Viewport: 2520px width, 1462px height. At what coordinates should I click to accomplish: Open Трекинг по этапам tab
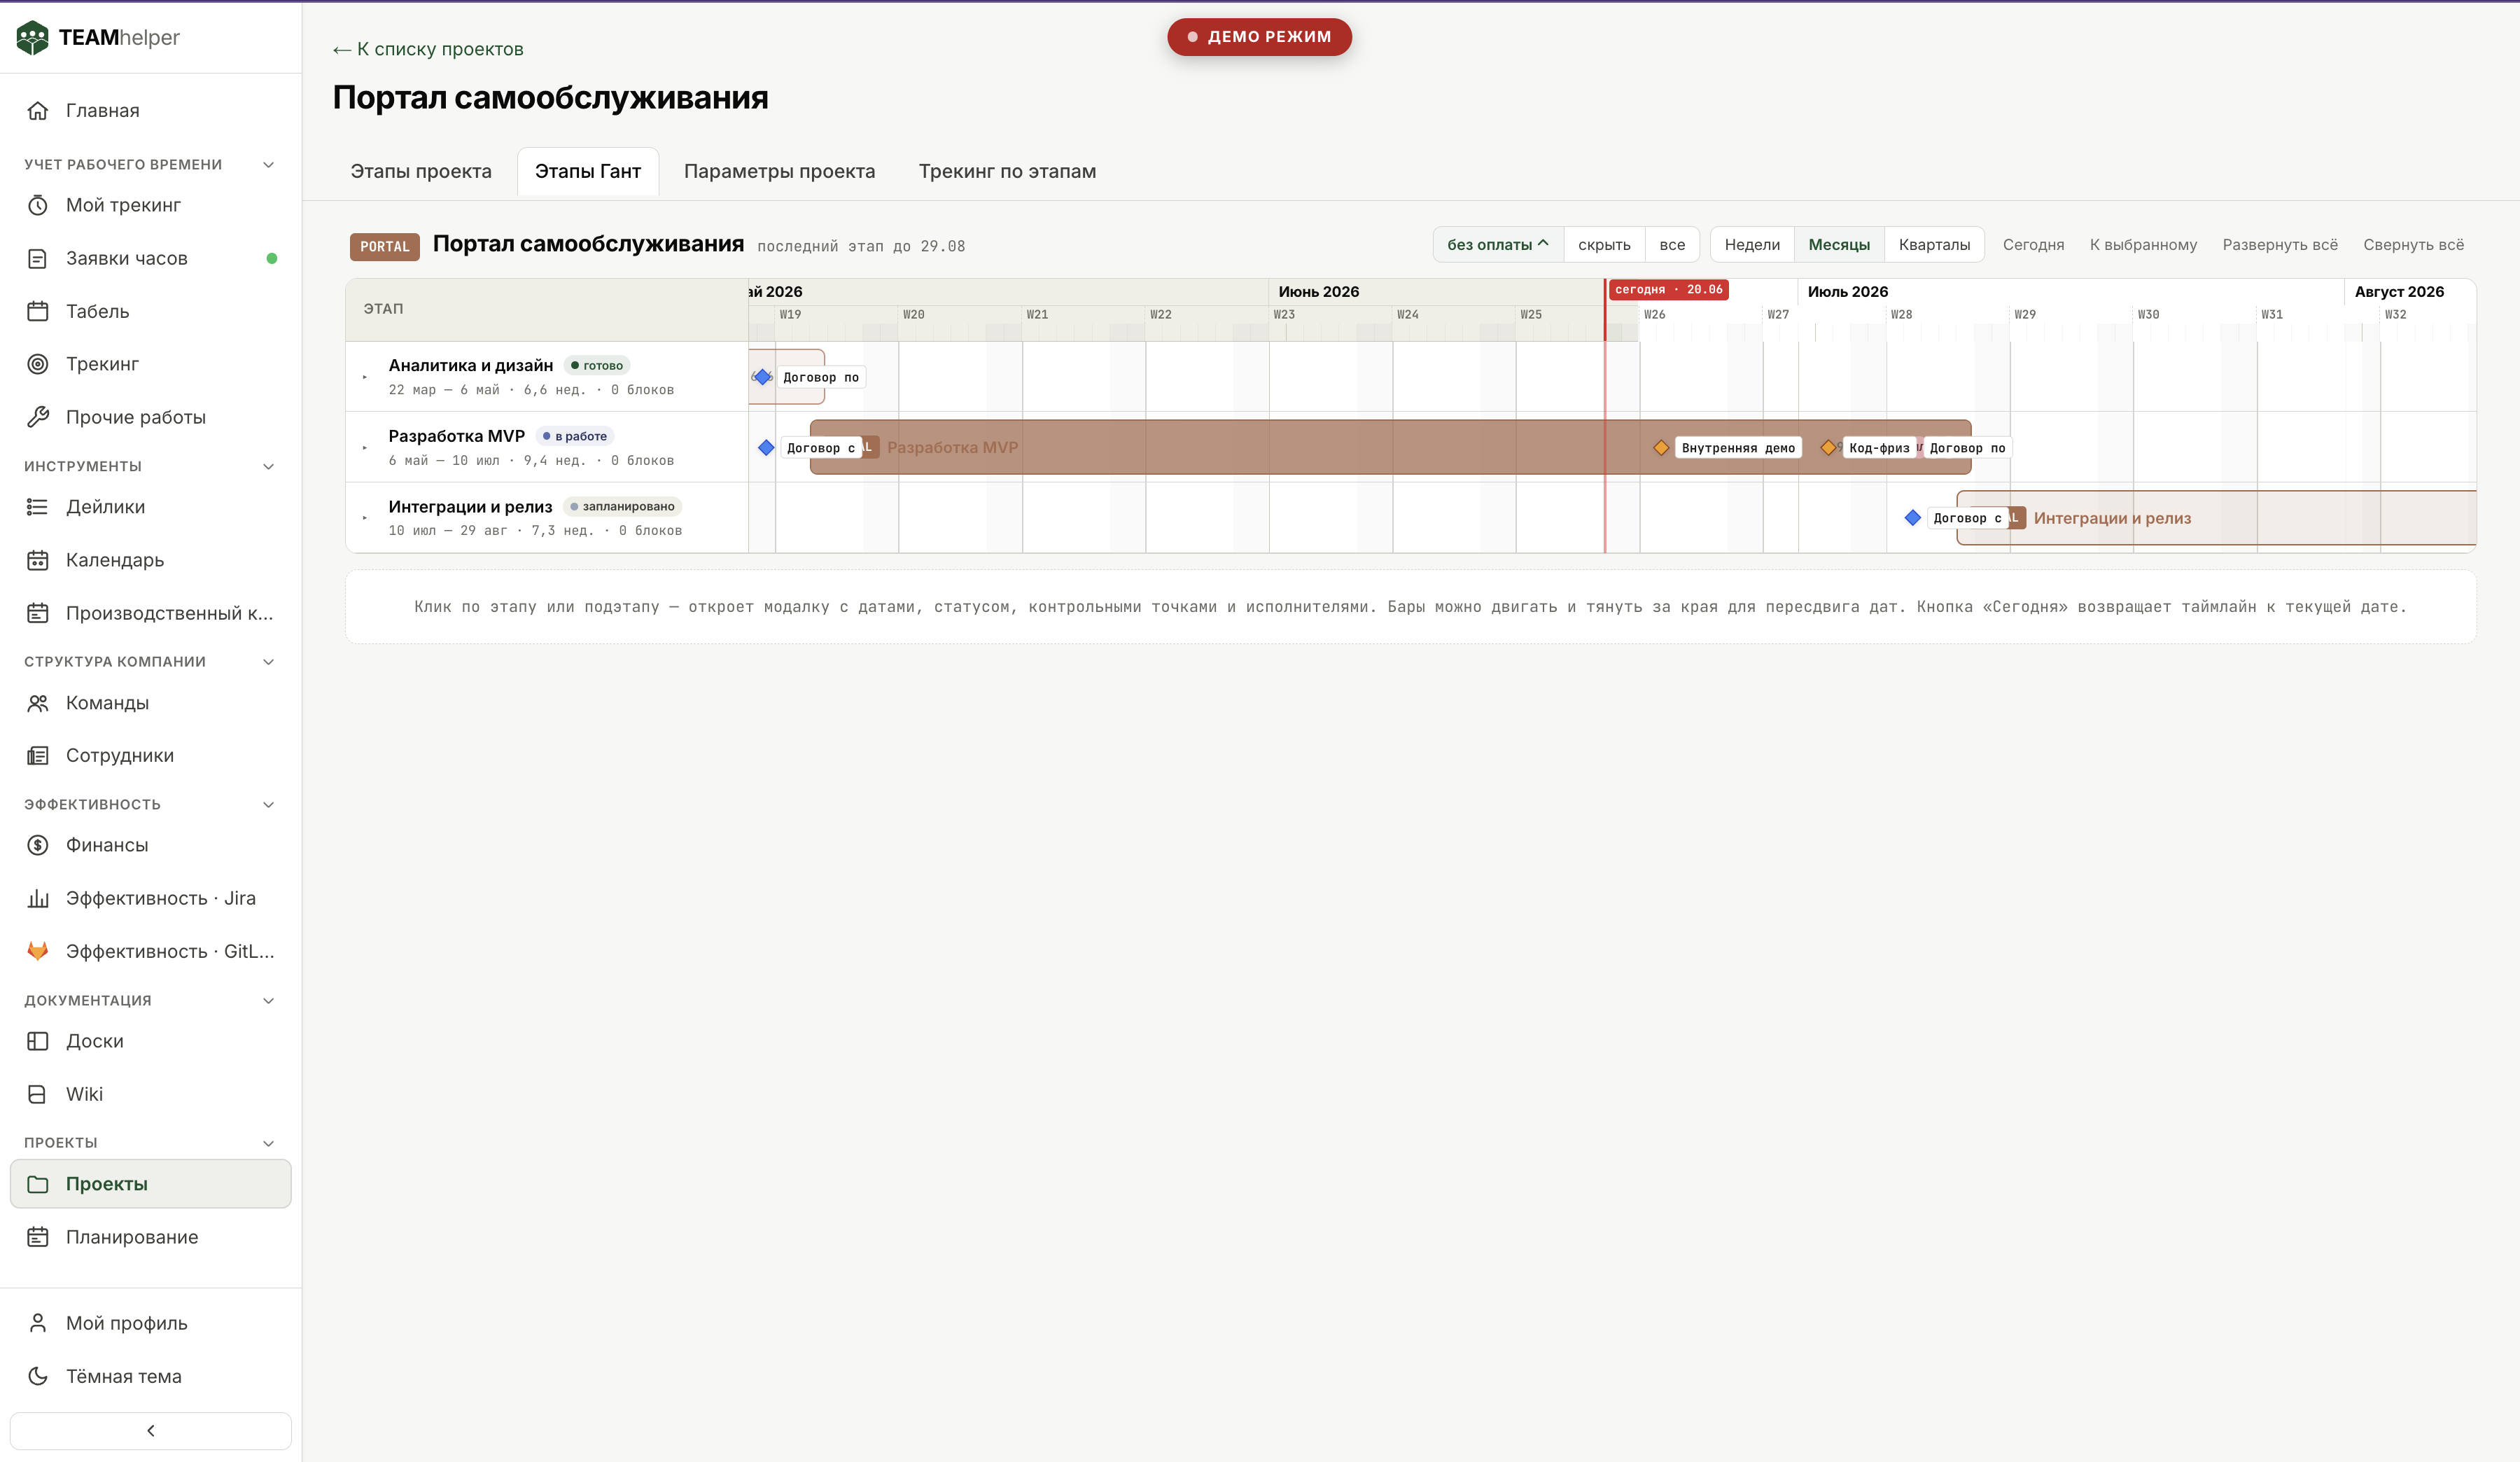(x=1007, y=172)
